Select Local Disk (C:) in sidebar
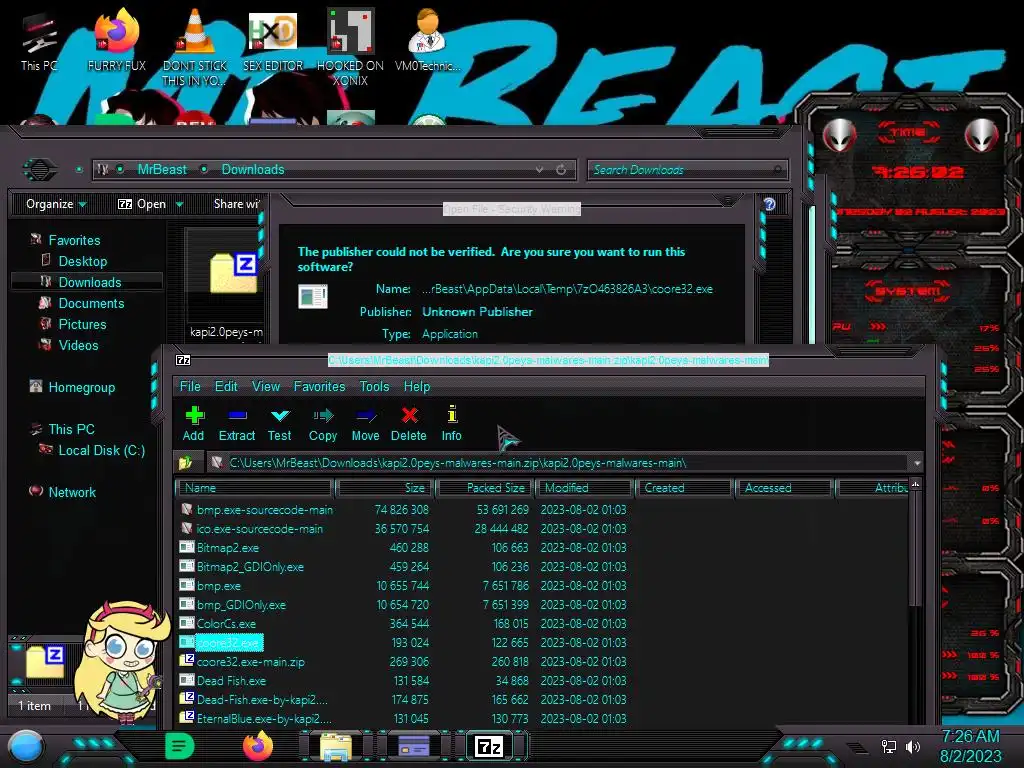This screenshot has height=768, width=1024. click(101, 450)
